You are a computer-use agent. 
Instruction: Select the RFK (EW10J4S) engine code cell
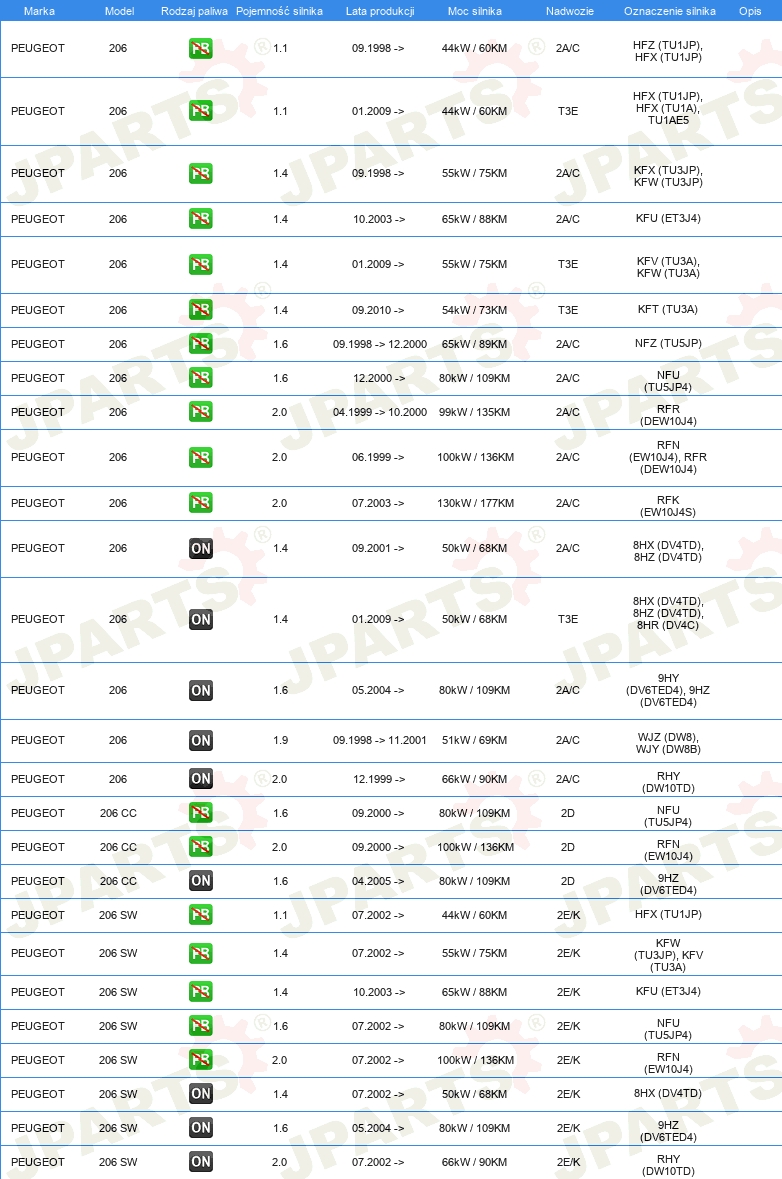668,506
